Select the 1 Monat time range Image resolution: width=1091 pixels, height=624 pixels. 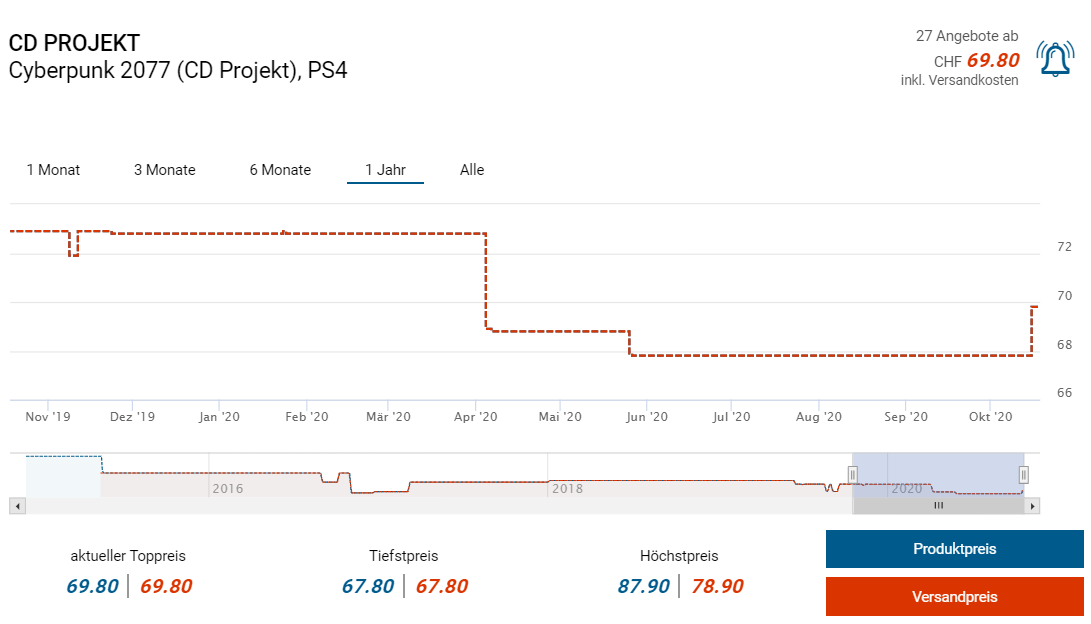pos(53,170)
